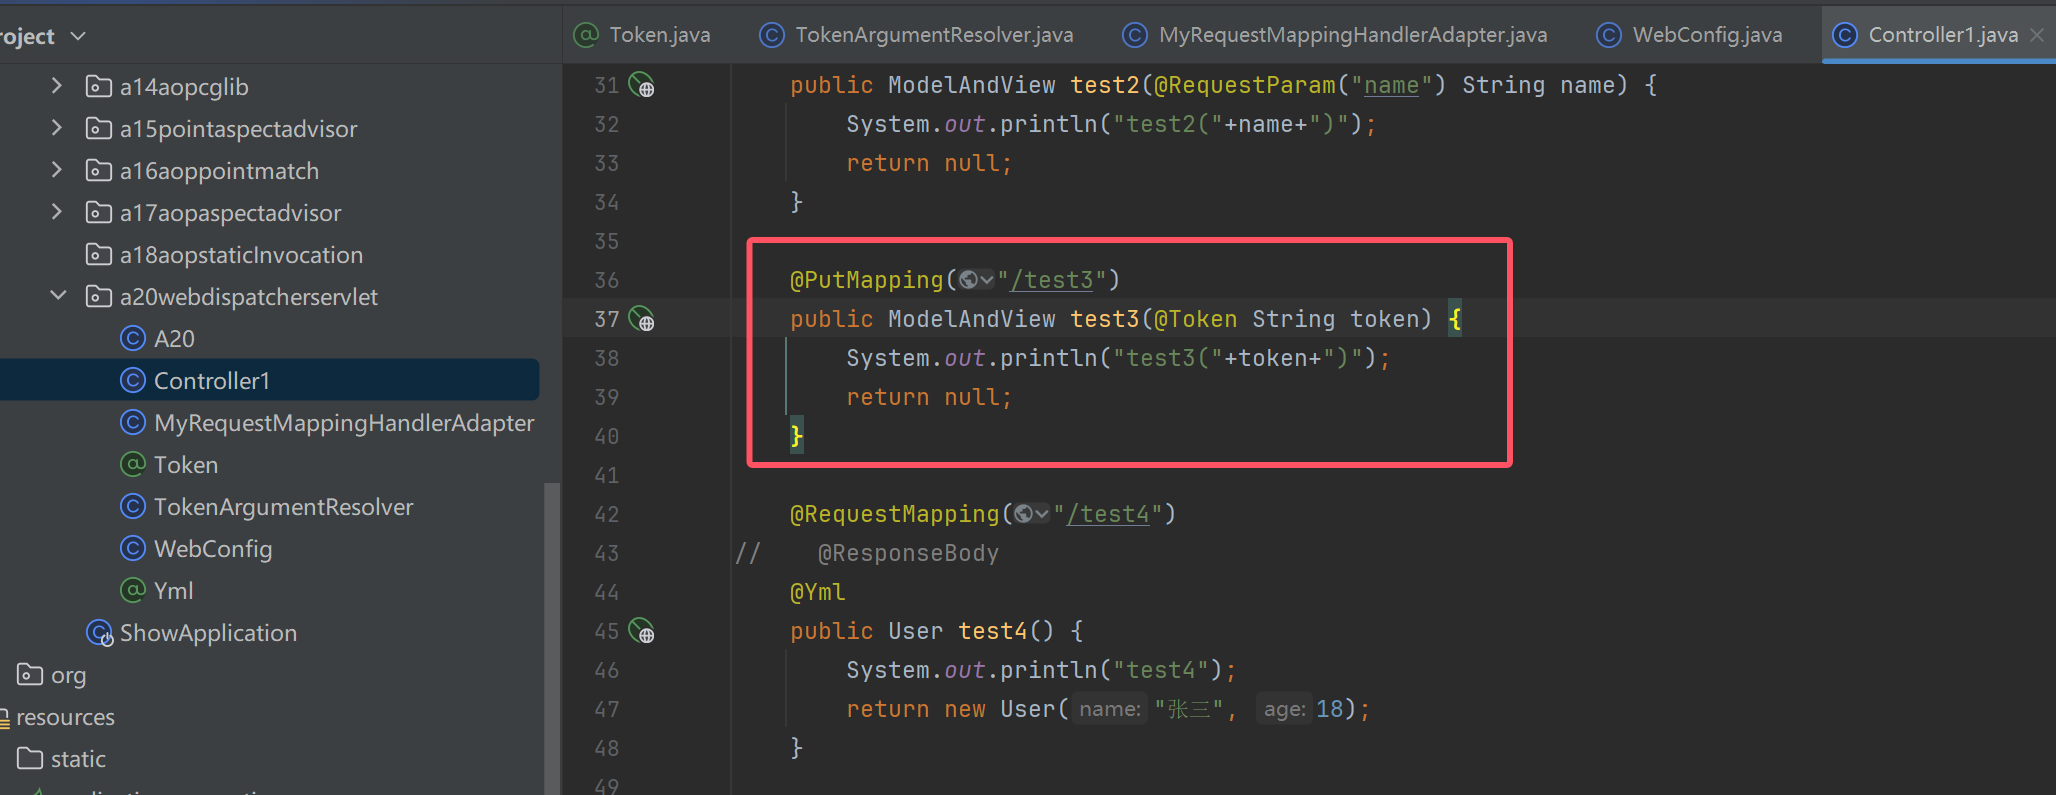Image resolution: width=2056 pixels, height=795 pixels.
Task: Select MyRequestMappingHandlerAdapter in project tree
Action: [x=344, y=423]
